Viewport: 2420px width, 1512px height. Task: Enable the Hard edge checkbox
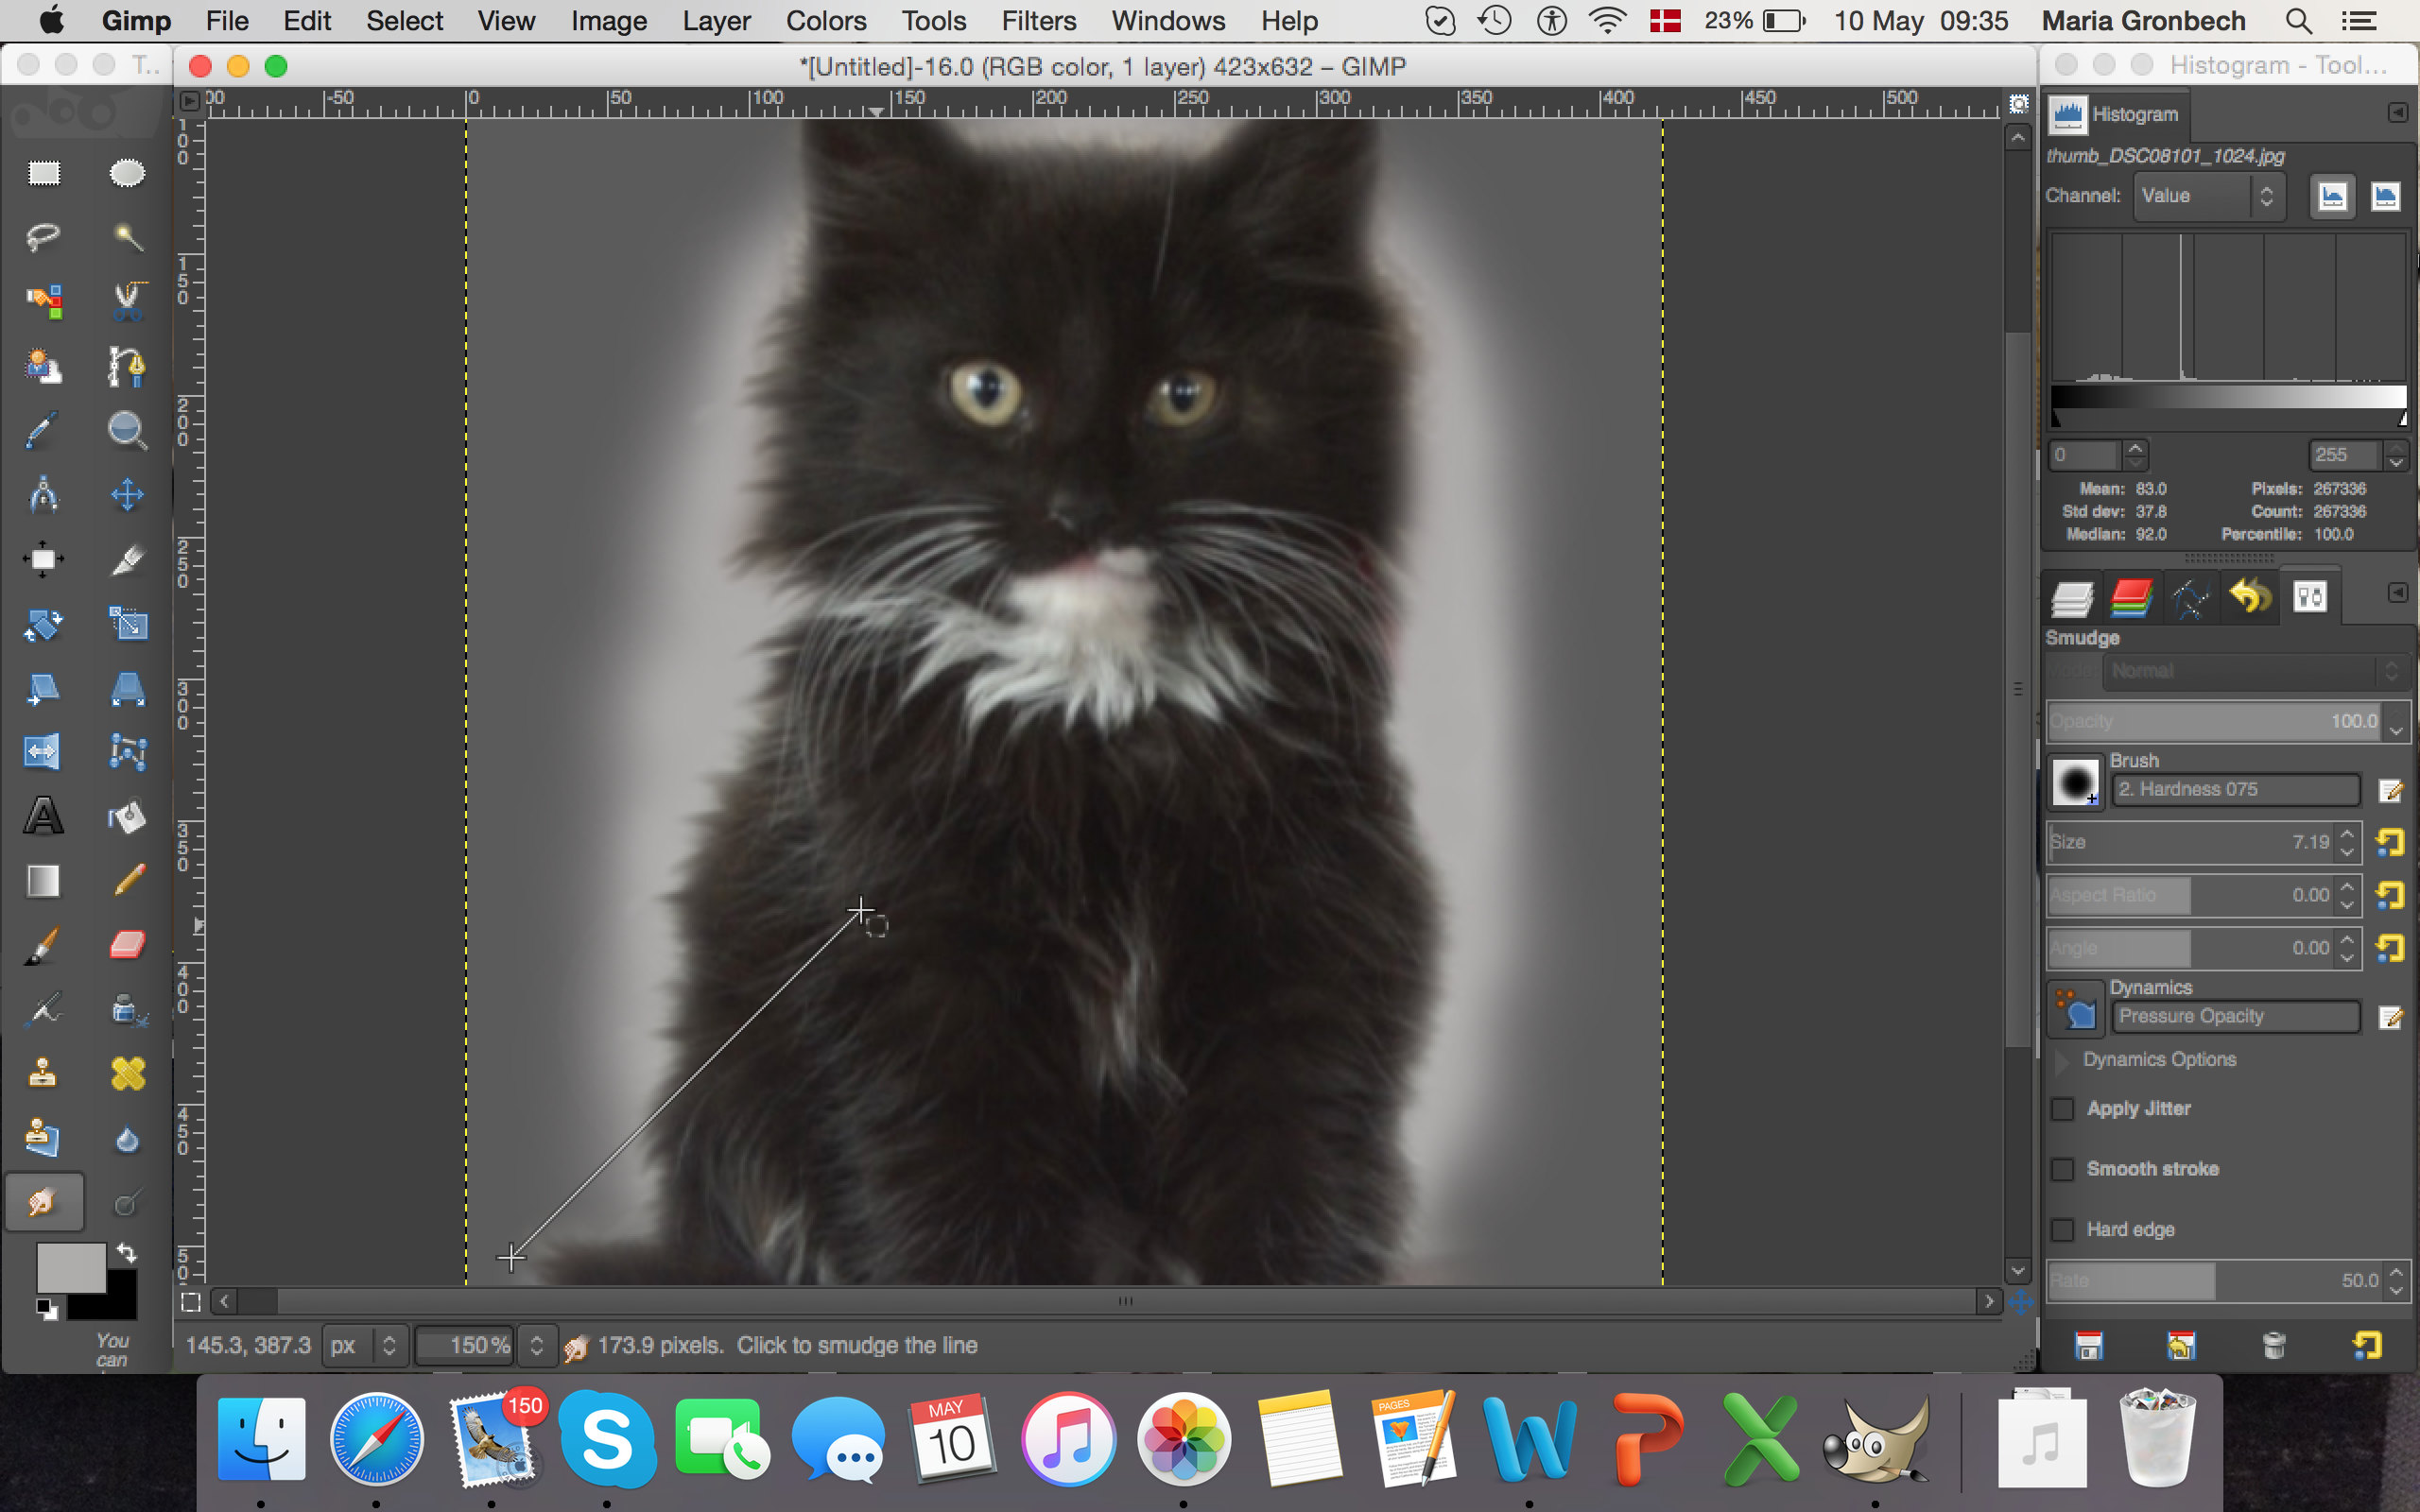pos(2062,1230)
